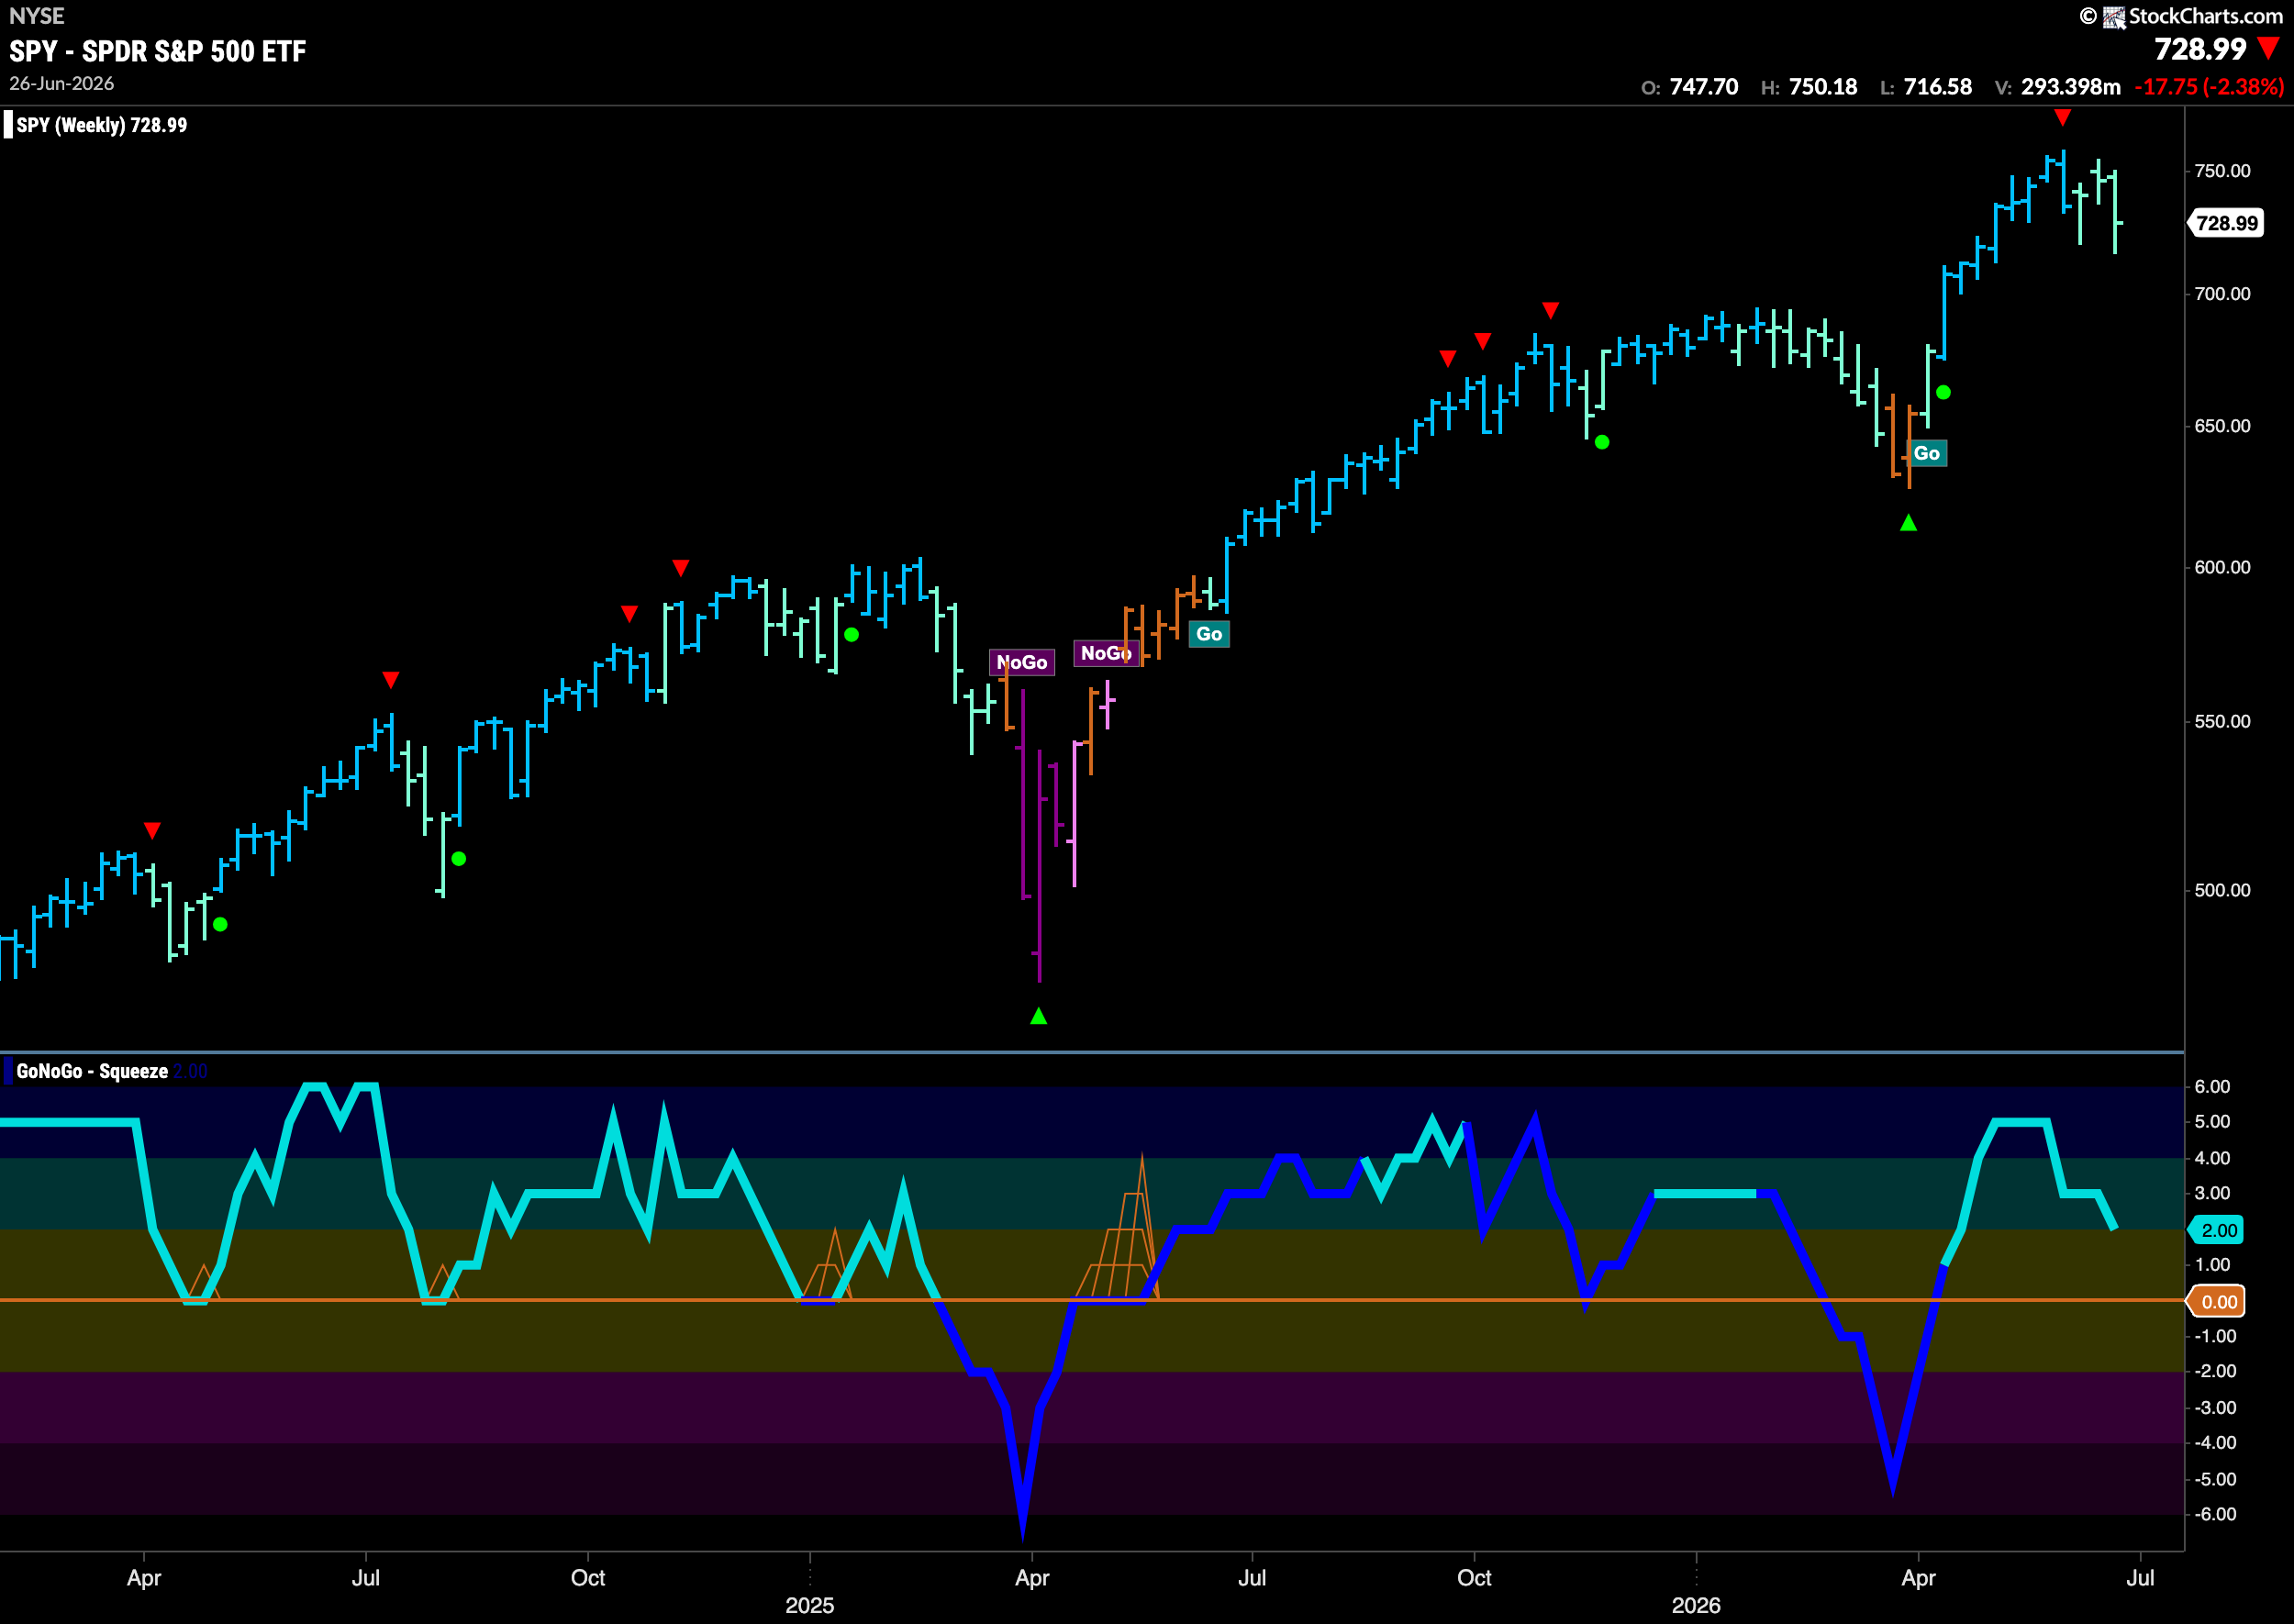This screenshot has height=1624, width=2294.
Task: Click the 600.00 price axis label
Action: click(x=2222, y=567)
